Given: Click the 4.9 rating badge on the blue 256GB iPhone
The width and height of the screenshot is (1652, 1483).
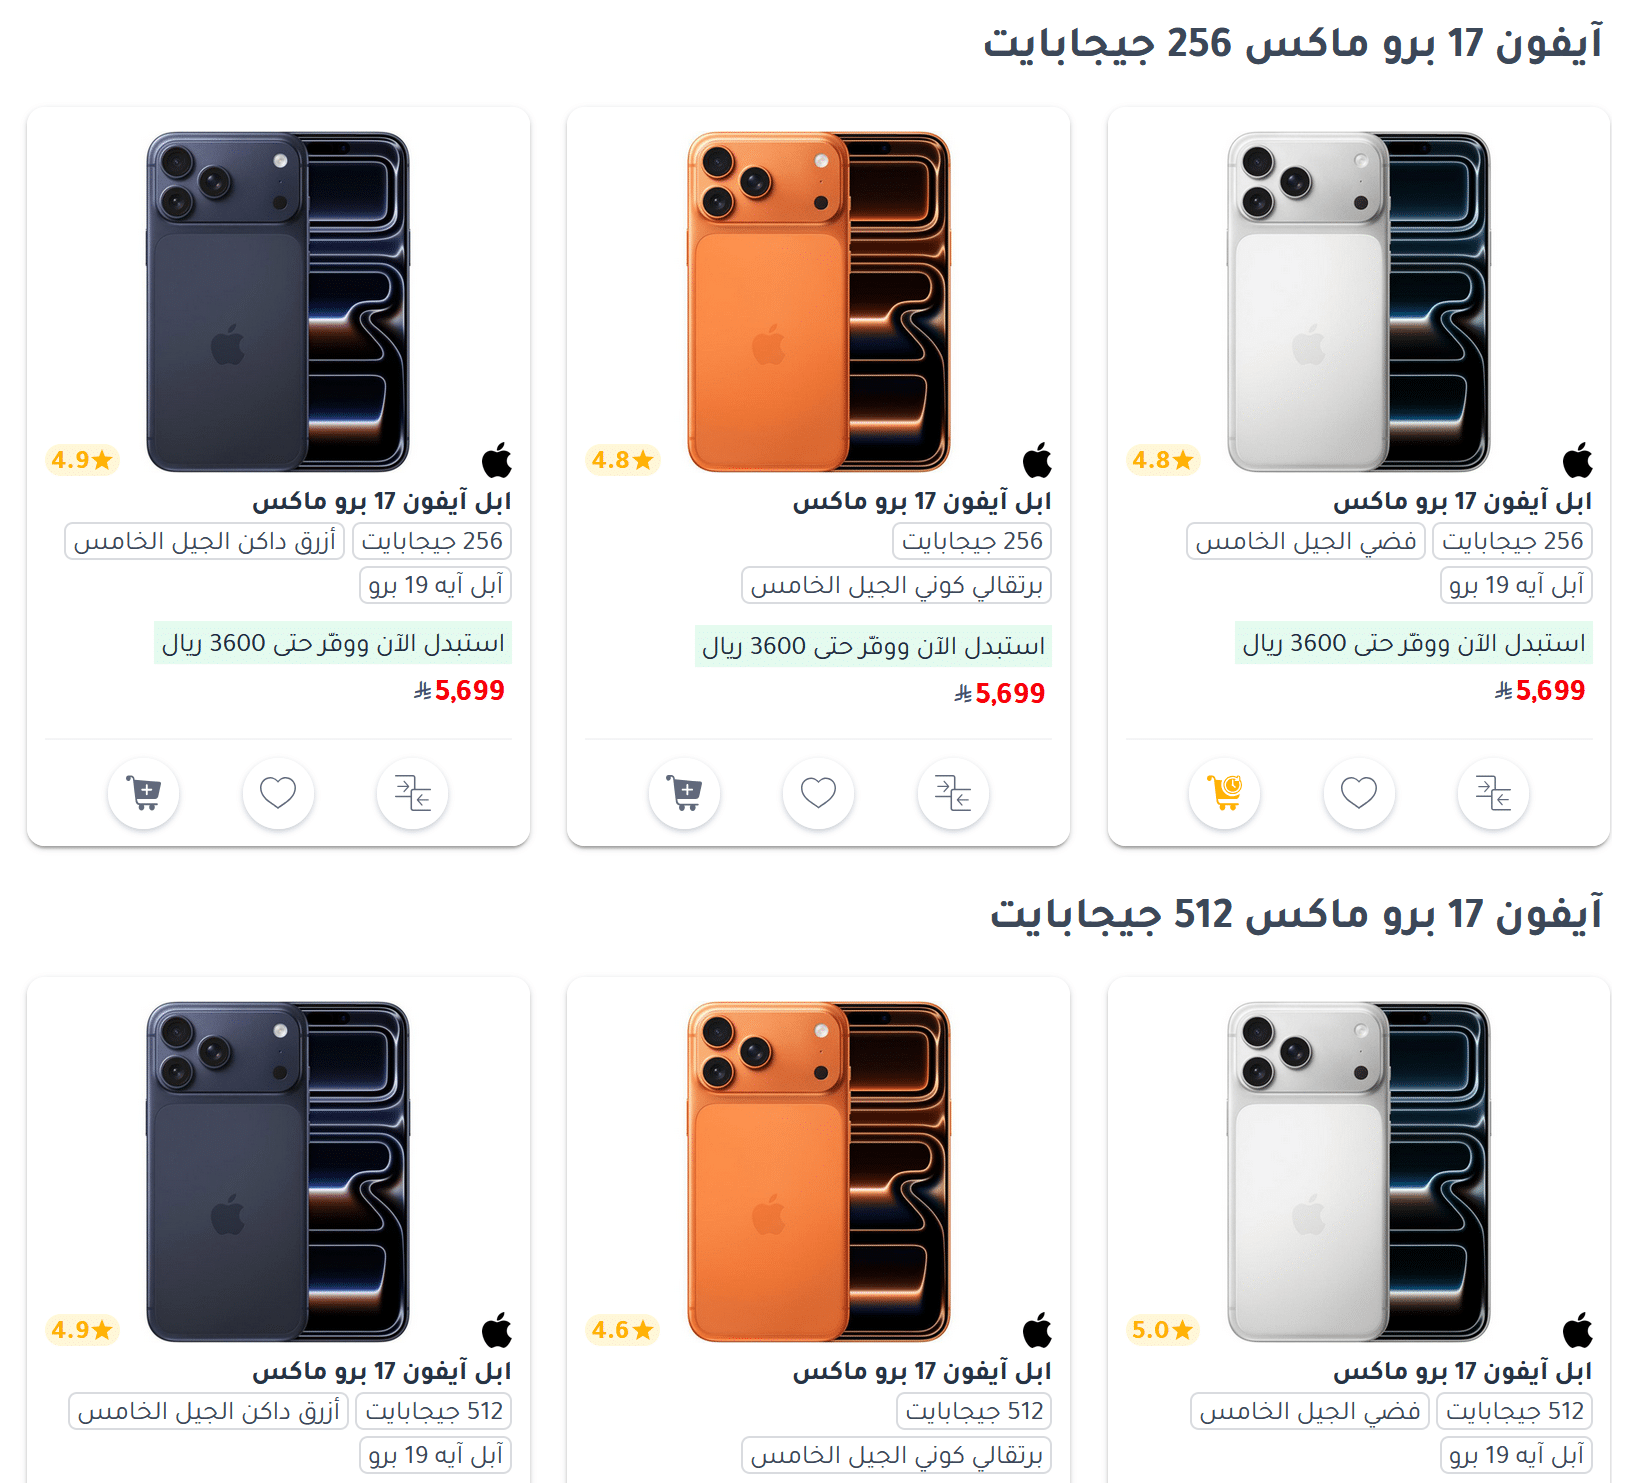Looking at the screenshot, I should (x=82, y=460).
